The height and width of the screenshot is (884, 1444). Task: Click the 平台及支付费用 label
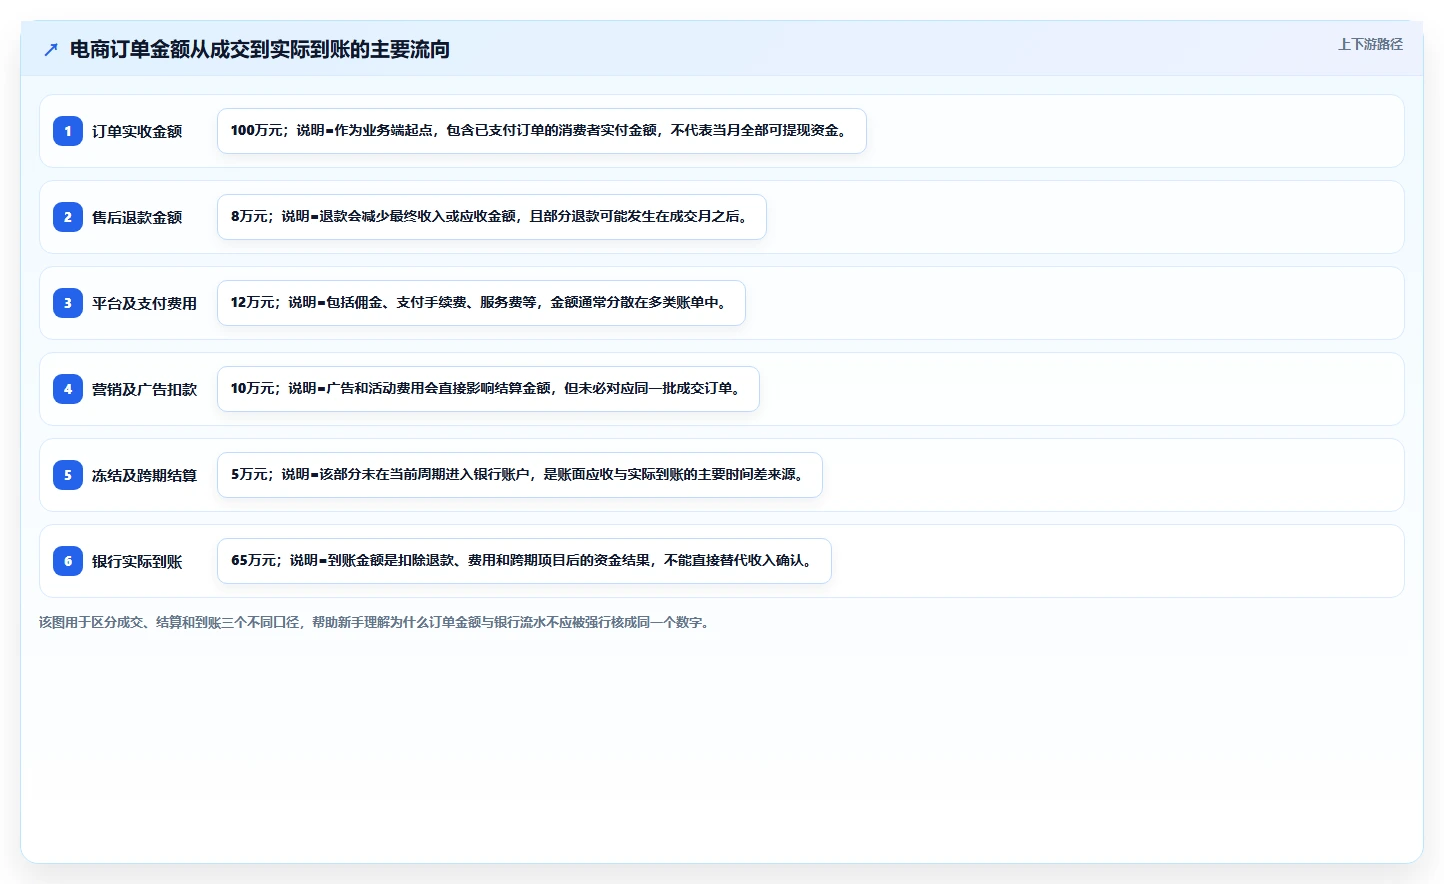144,303
